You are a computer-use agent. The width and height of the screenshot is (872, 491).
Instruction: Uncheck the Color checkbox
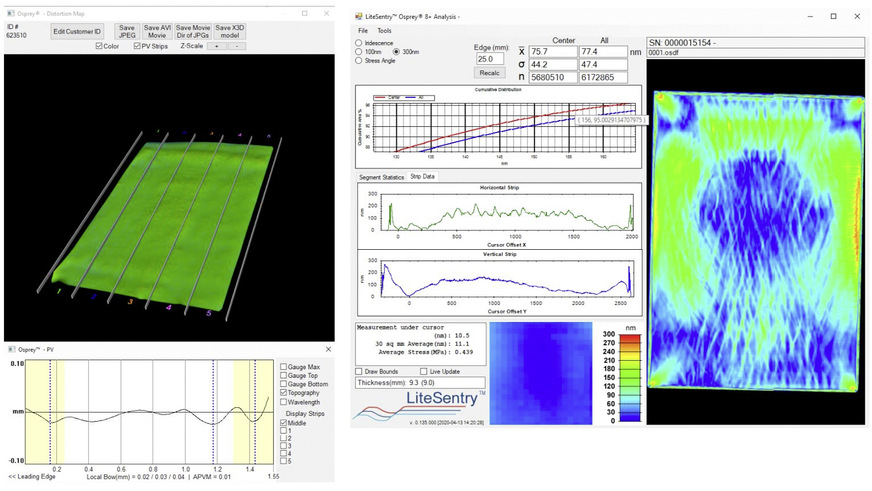98,46
